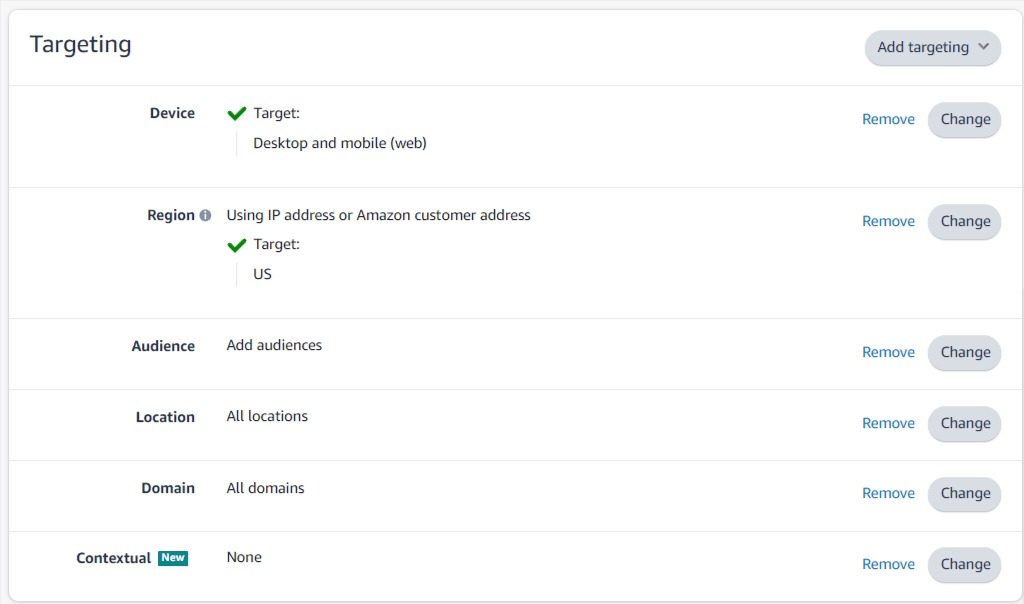The image size is (1024, 604).
Task: Remove the Region targeting
Action: (888, 221)
